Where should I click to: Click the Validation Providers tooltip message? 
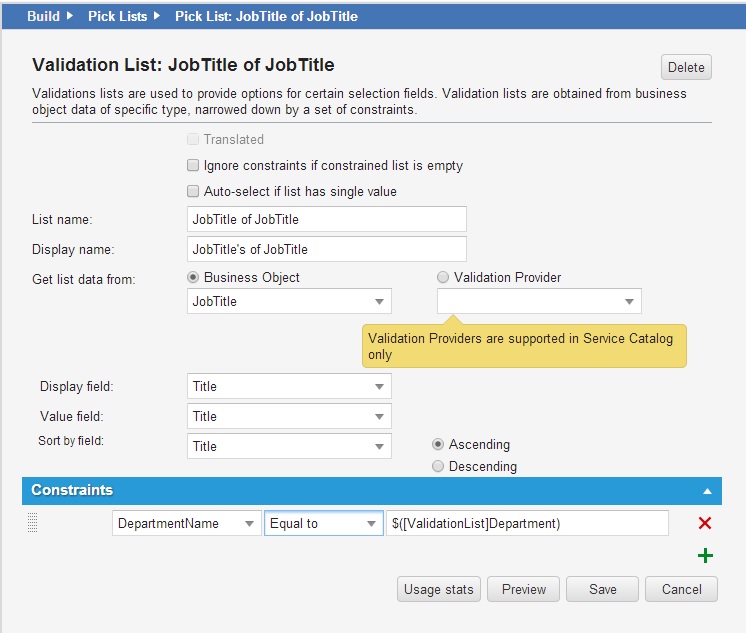524,346
